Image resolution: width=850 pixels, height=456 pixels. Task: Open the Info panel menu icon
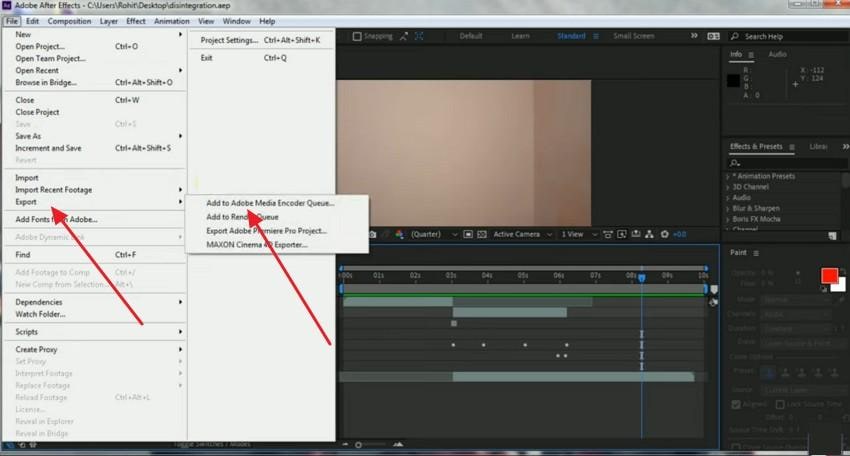click(751, 55)
